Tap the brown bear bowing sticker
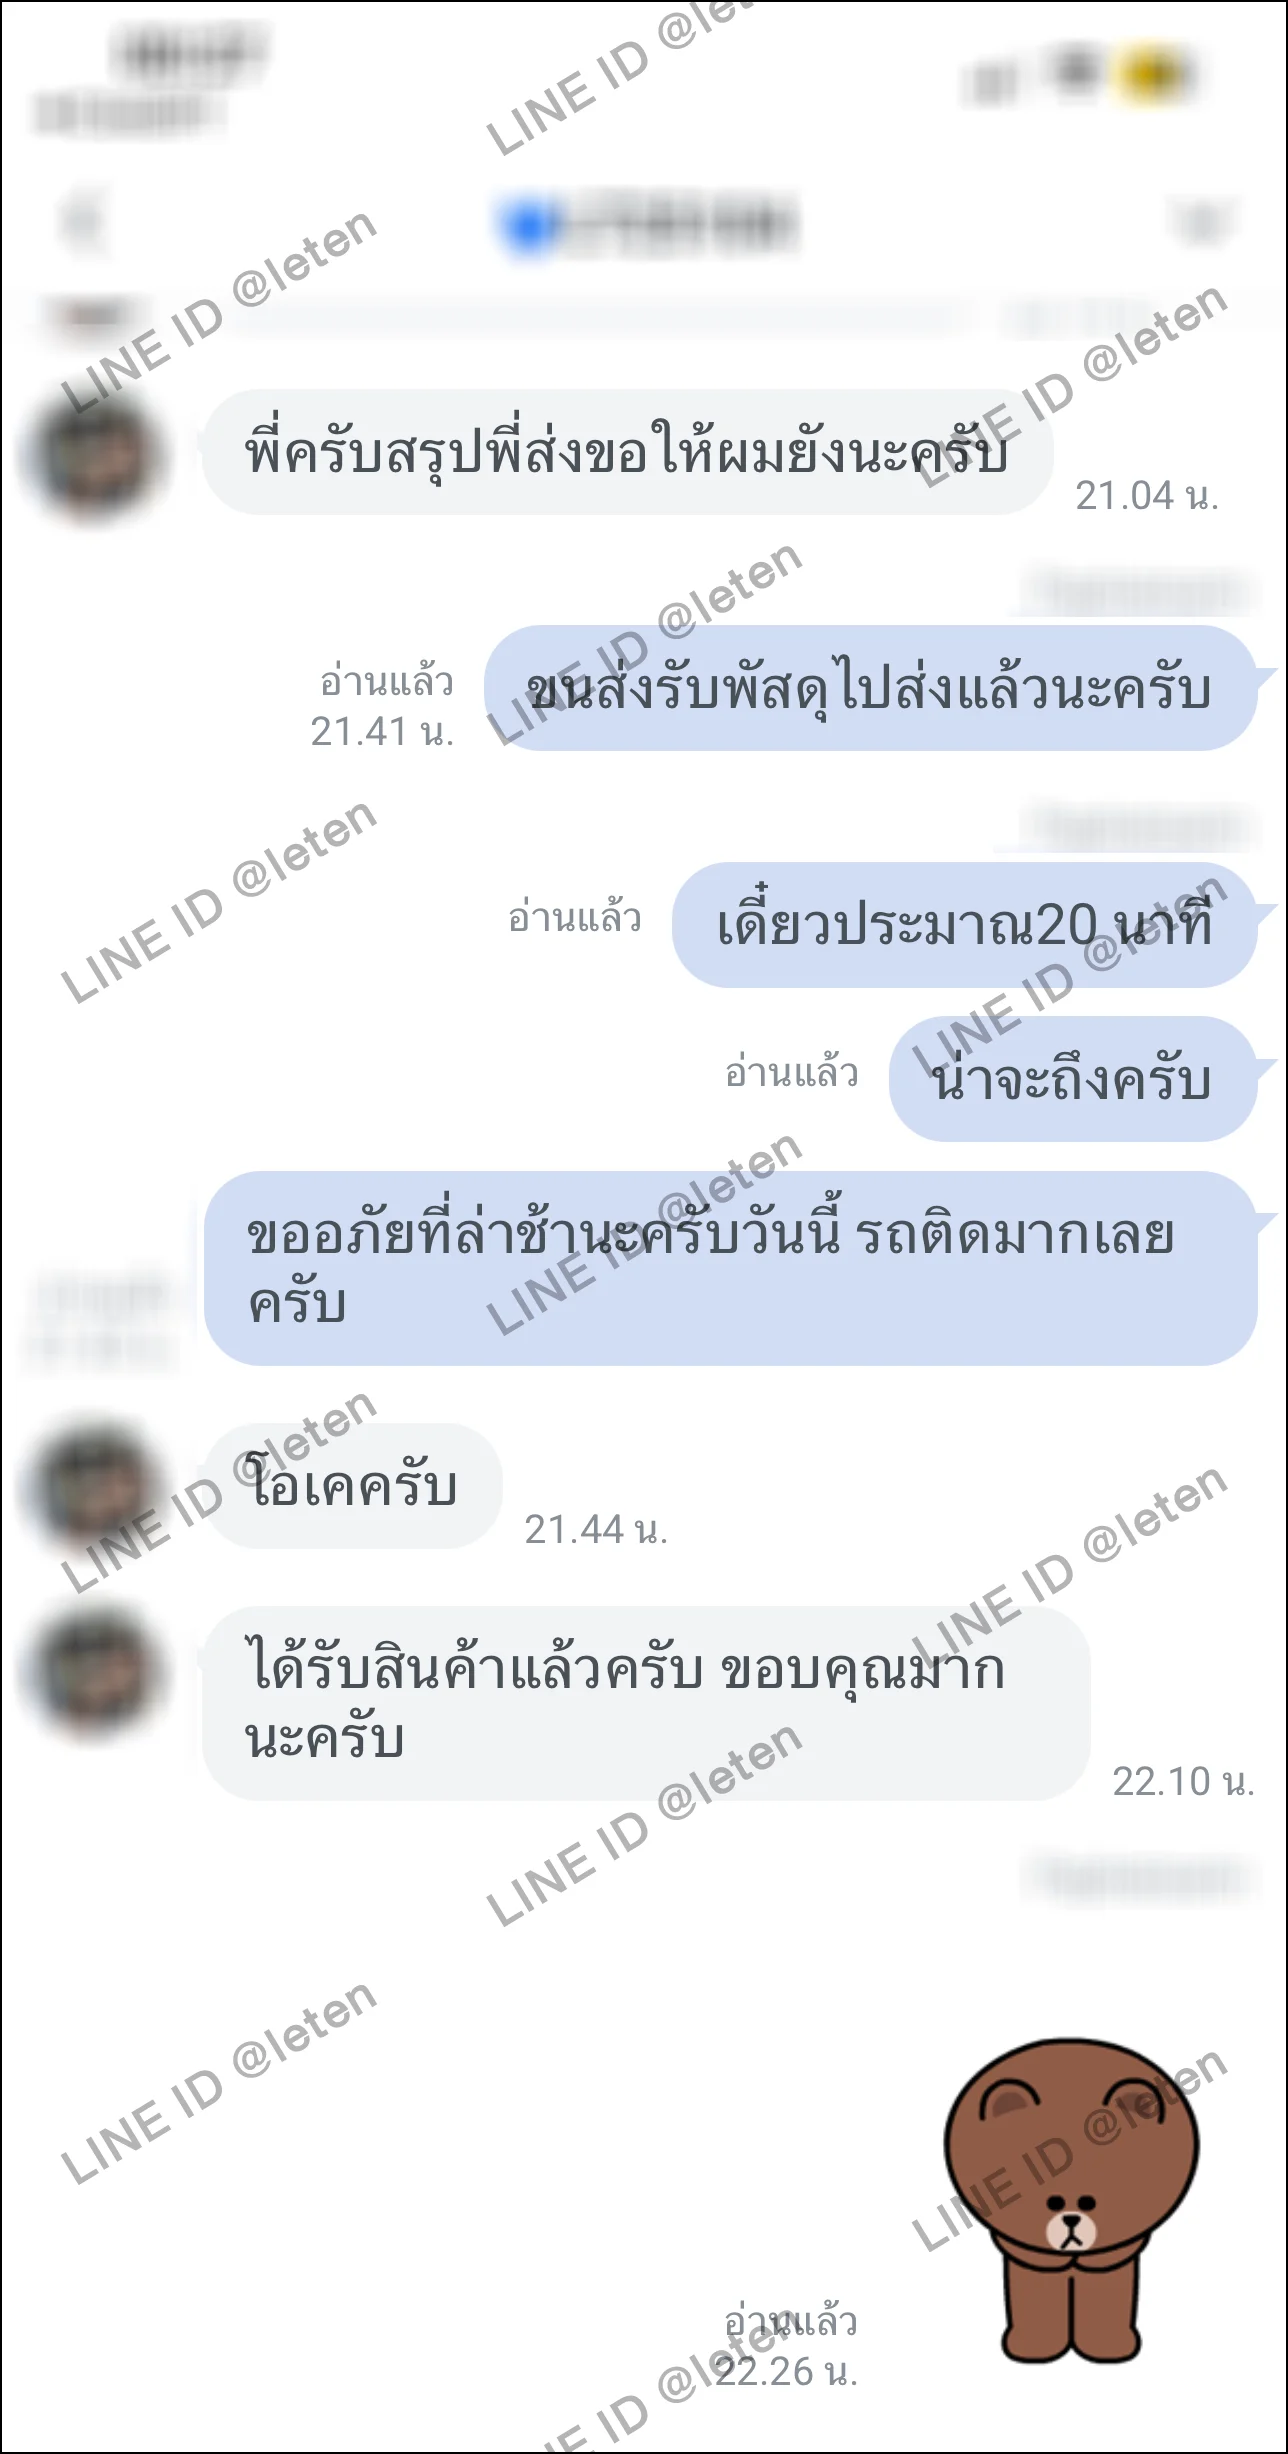This screenshot has height=2454, width=1288. [1072, 2207]
